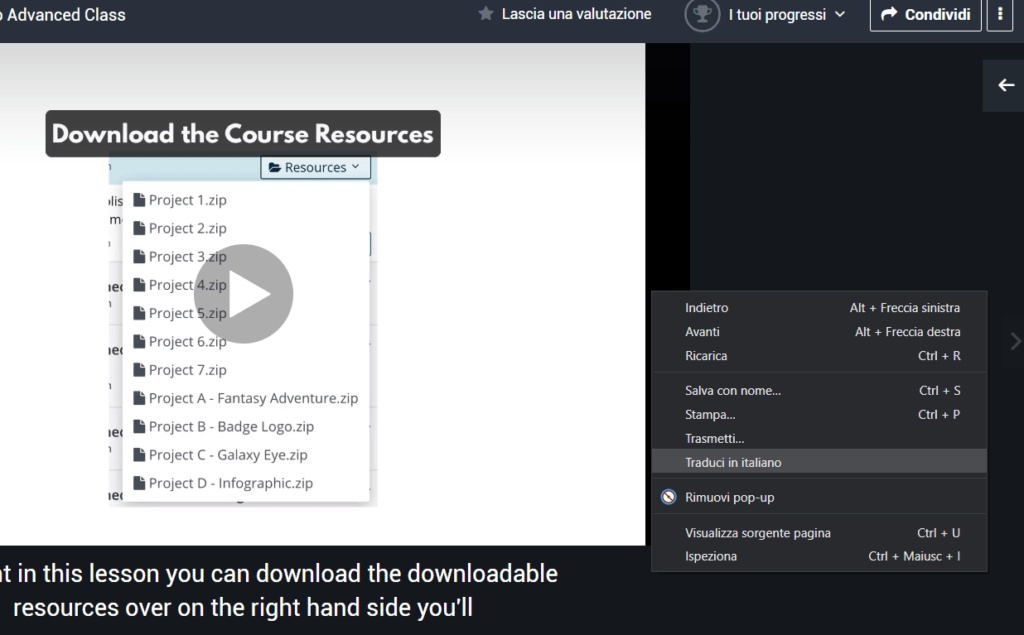The image size is (1024, 635).
Task: Select Indietro in the context menu
Action: [707, 308]
